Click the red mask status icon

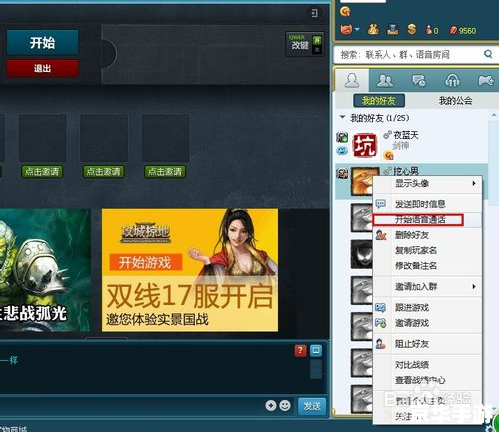point(346,30)
